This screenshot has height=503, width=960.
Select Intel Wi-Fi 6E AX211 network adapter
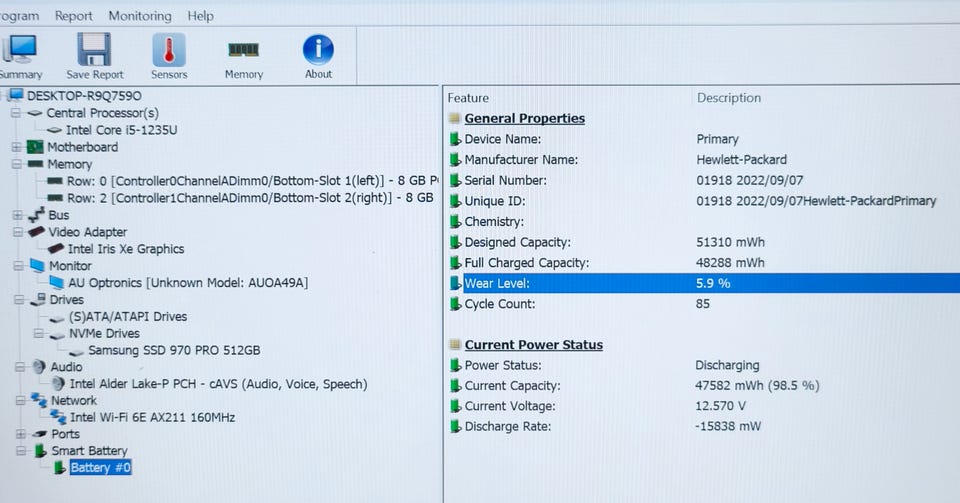152,417
